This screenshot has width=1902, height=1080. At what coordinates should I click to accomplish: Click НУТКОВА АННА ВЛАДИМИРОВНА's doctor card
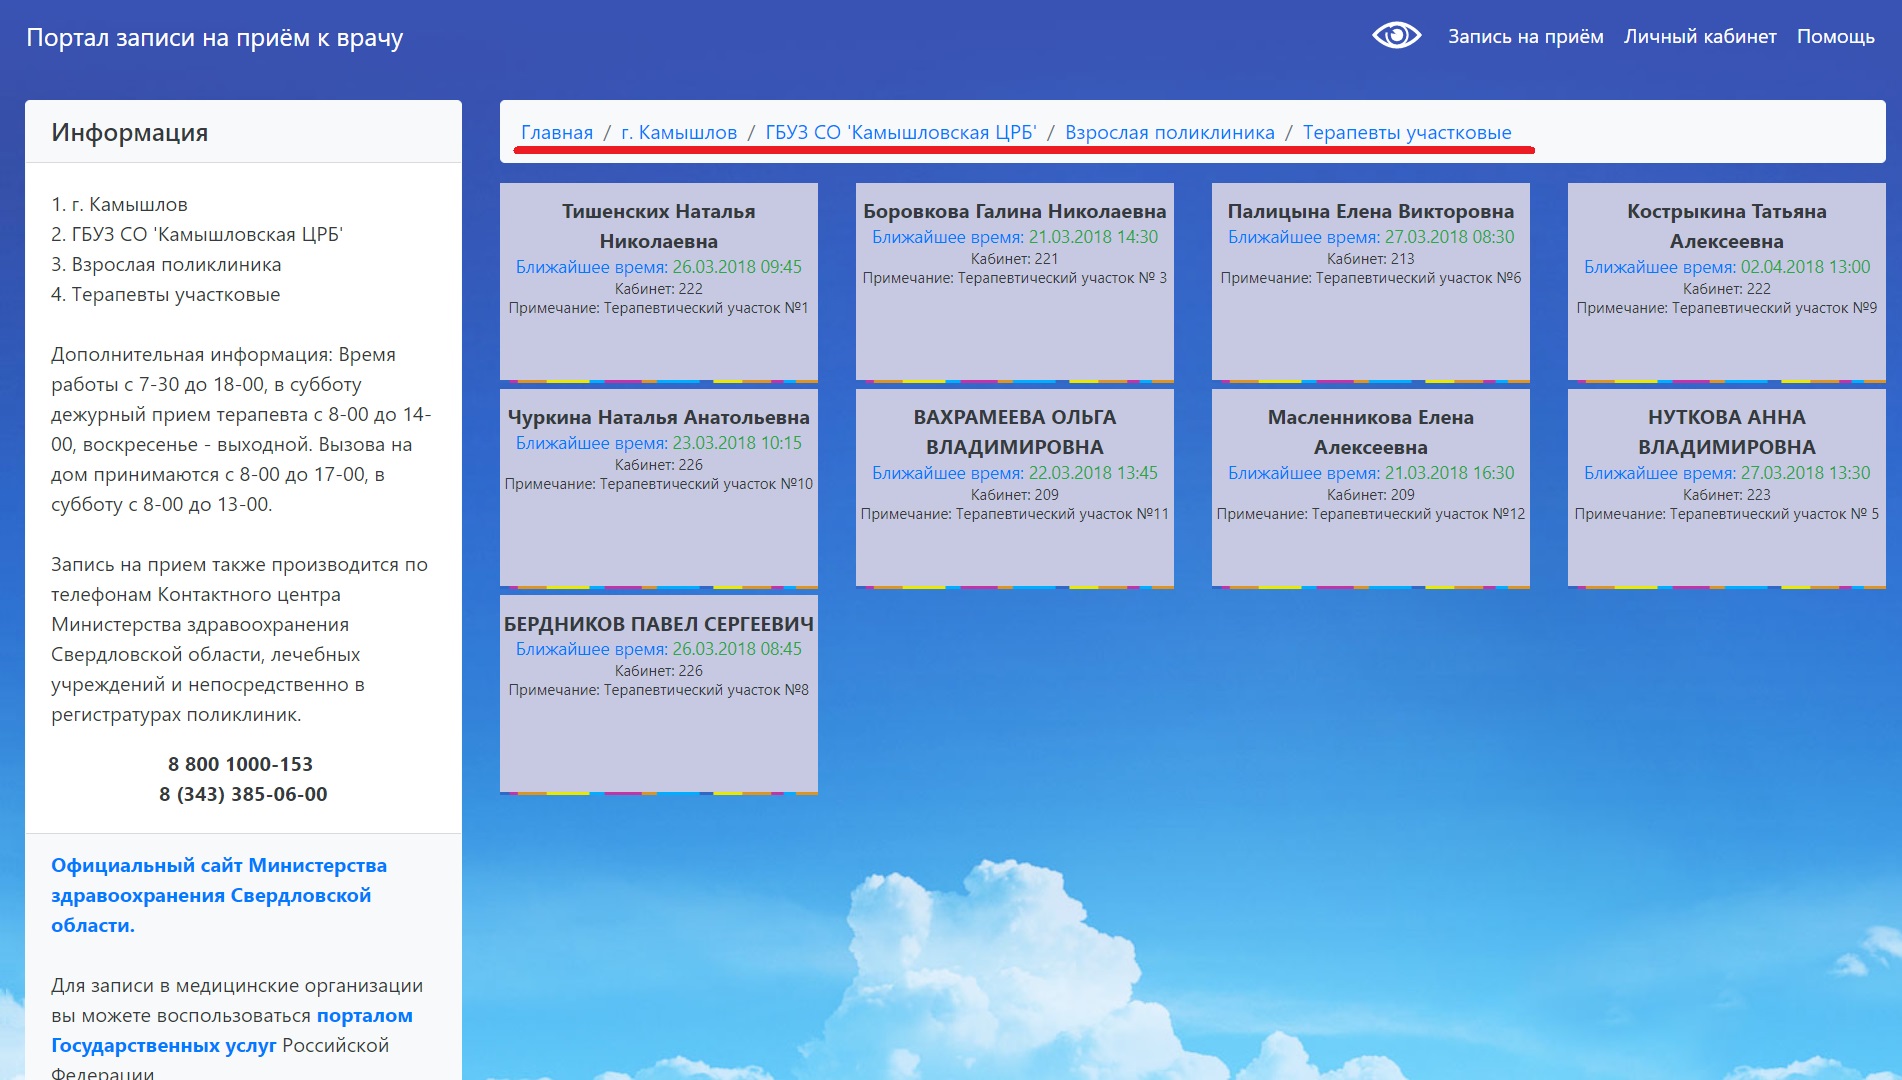pos(1726,487)
